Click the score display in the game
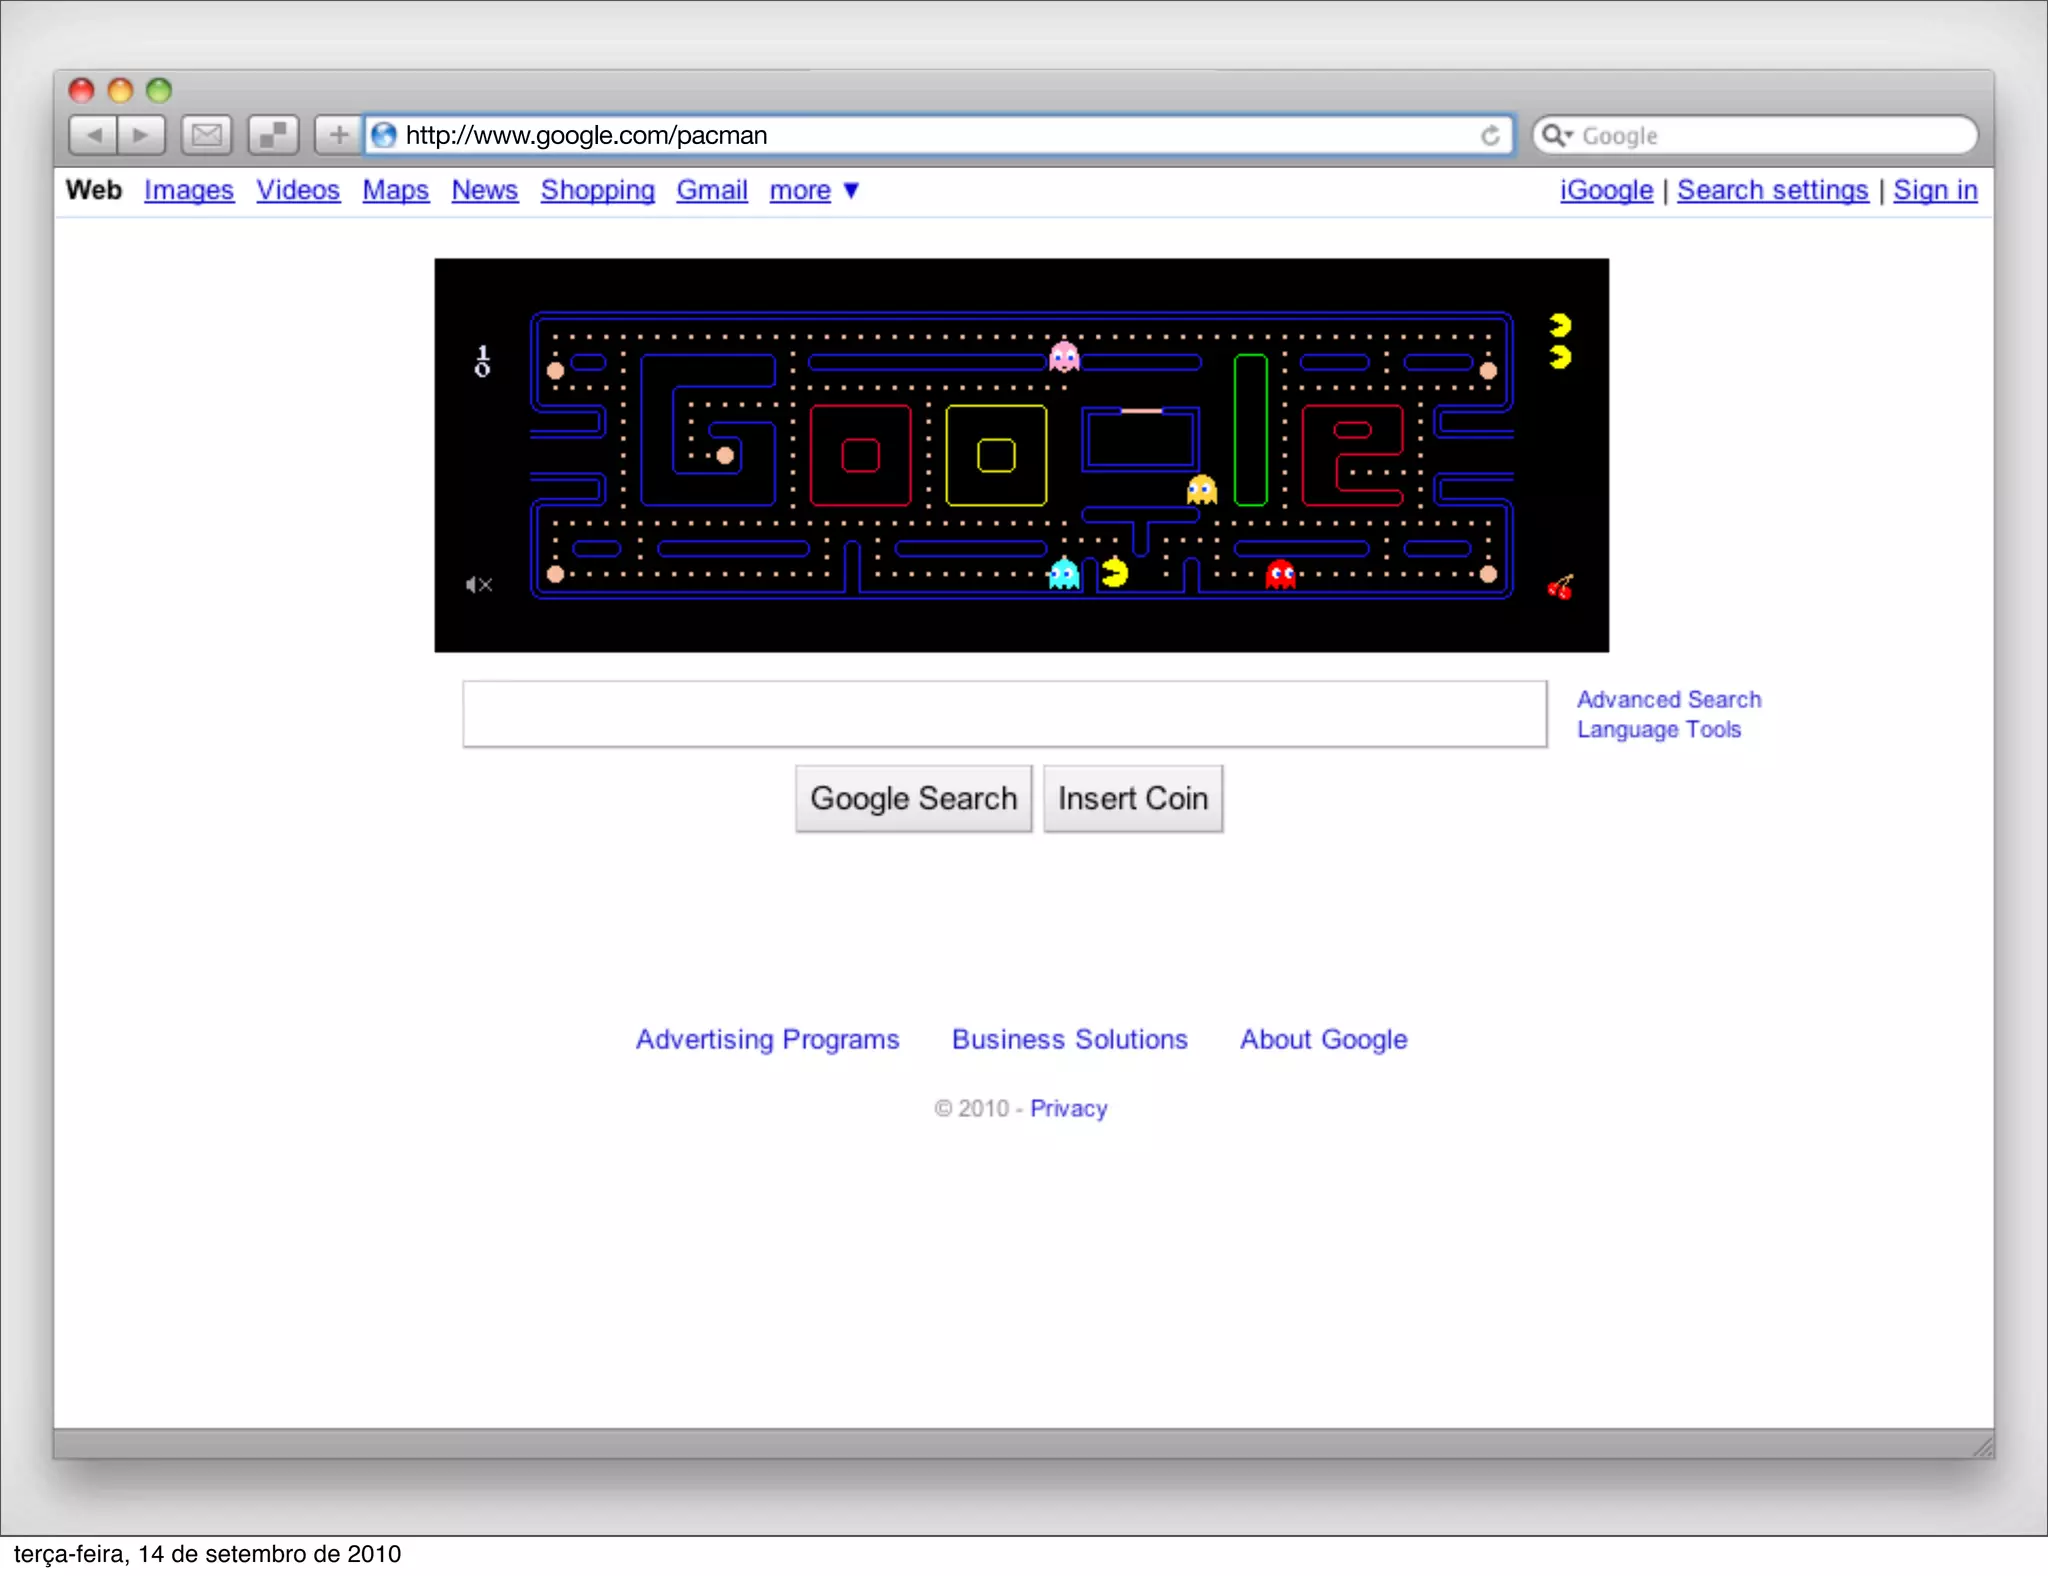This screenshot has width=2048, height=1576. [483, 361]
